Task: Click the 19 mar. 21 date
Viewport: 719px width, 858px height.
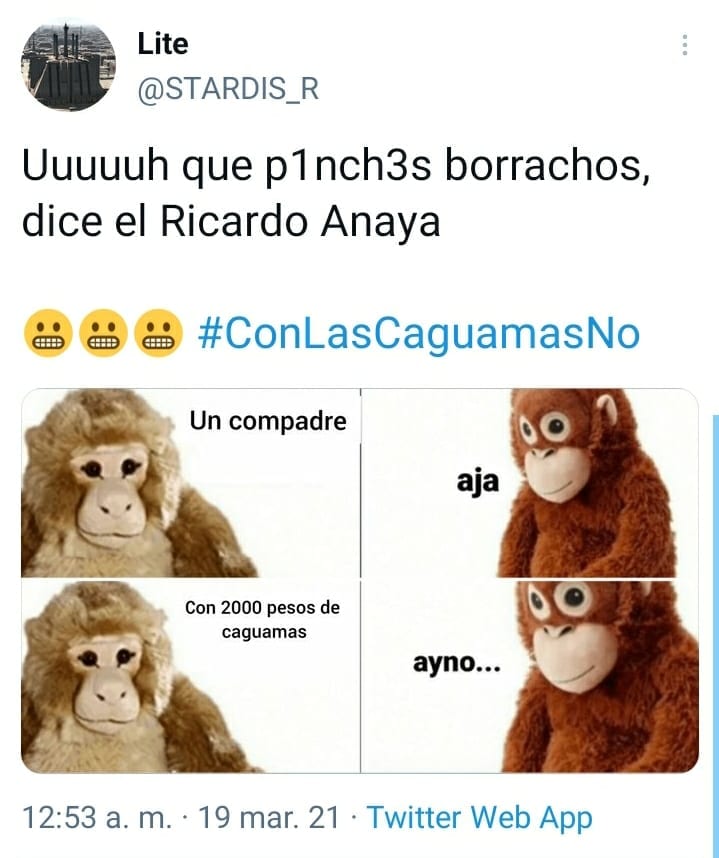Action: point(269,818)
